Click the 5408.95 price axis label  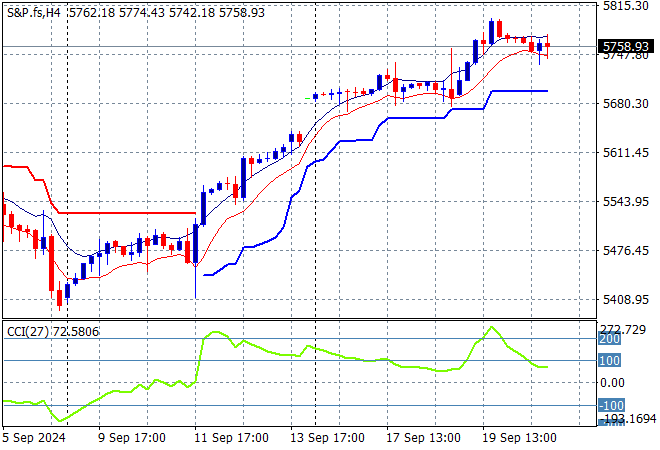pos(626,299)
